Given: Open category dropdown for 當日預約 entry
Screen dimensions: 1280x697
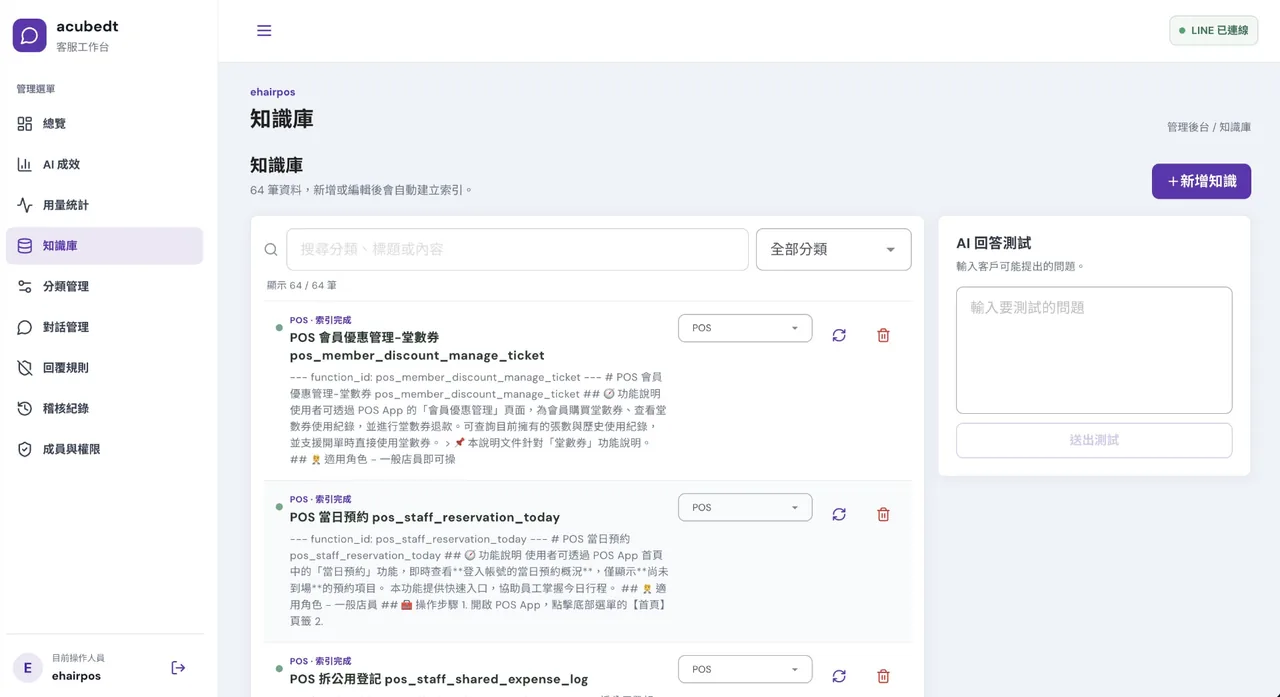Looking at the screenshot, I should pos(745,507).
